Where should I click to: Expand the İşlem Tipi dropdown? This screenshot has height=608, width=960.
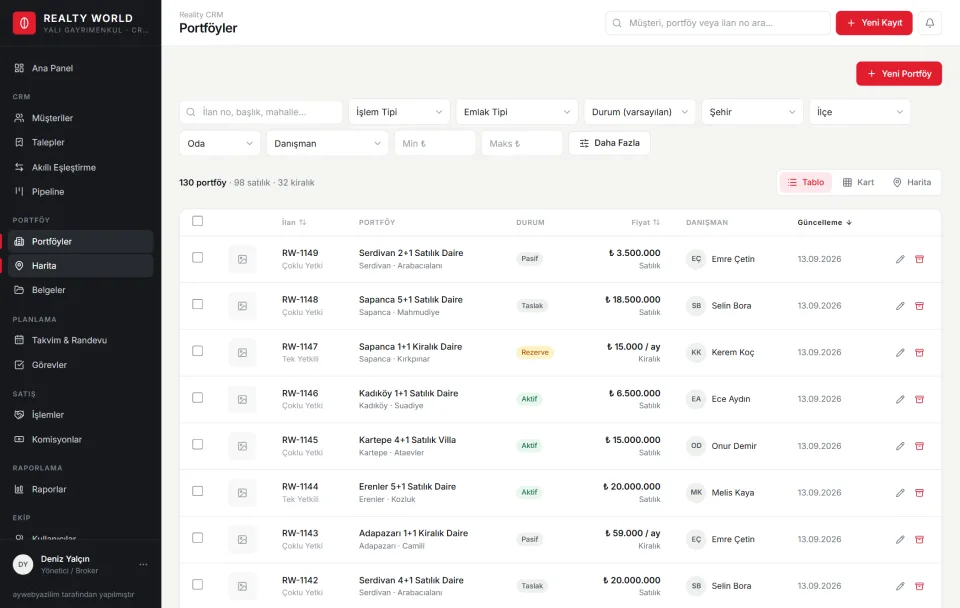click(399, 112)
